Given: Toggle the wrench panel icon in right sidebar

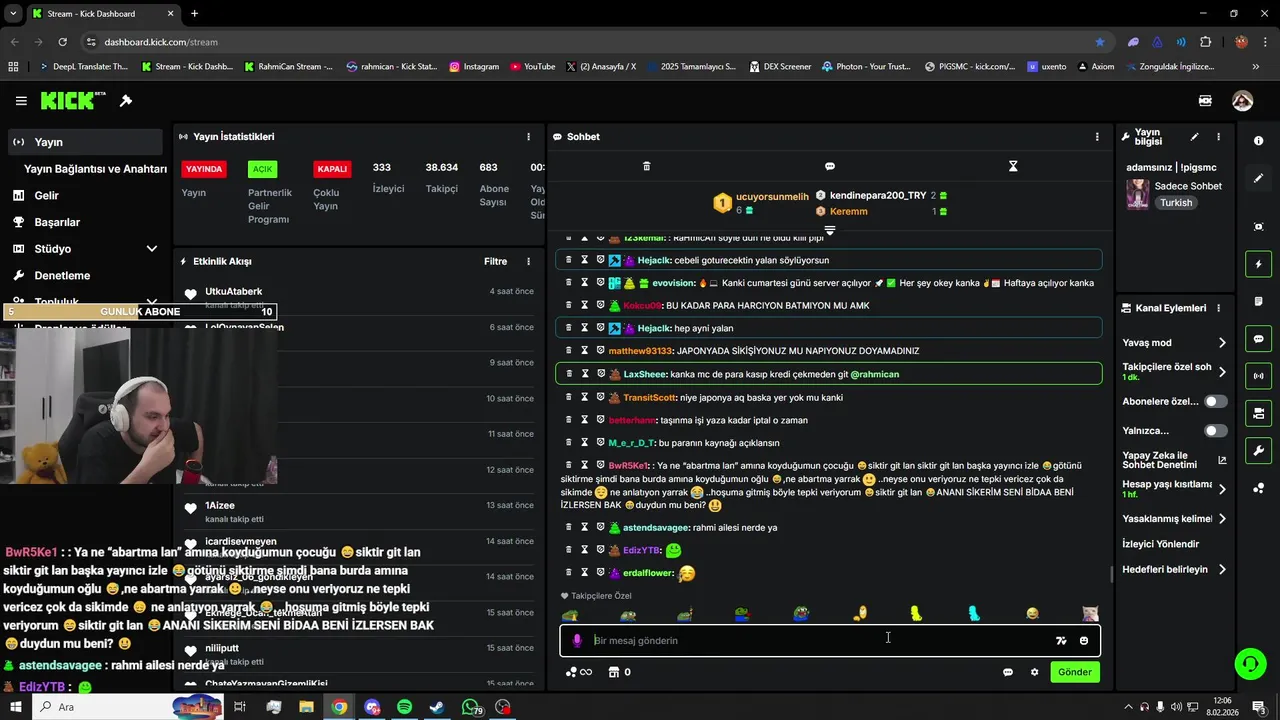Looking at the screenshot, I should (1258, 451).
